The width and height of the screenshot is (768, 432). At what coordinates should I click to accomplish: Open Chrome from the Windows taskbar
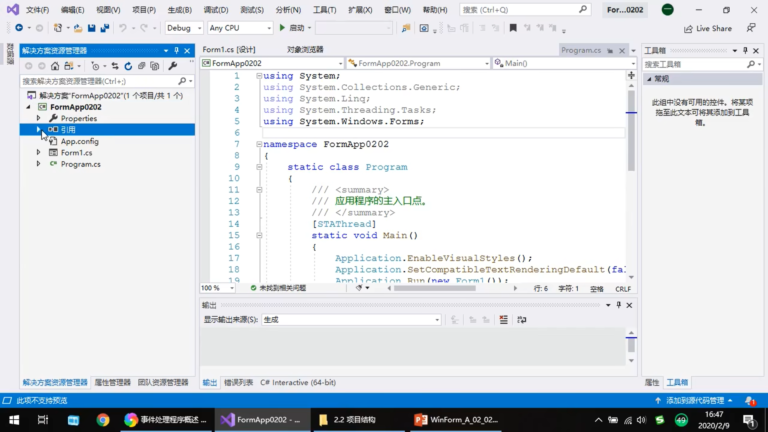tap(103, 420)
